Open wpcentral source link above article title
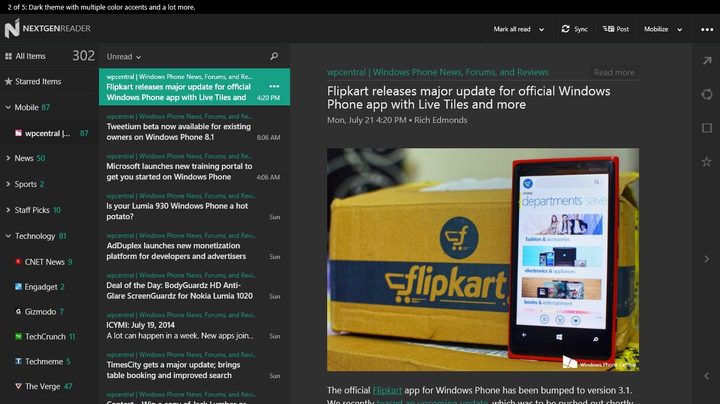The image size is (720, 404). click(x=438, y=72)
